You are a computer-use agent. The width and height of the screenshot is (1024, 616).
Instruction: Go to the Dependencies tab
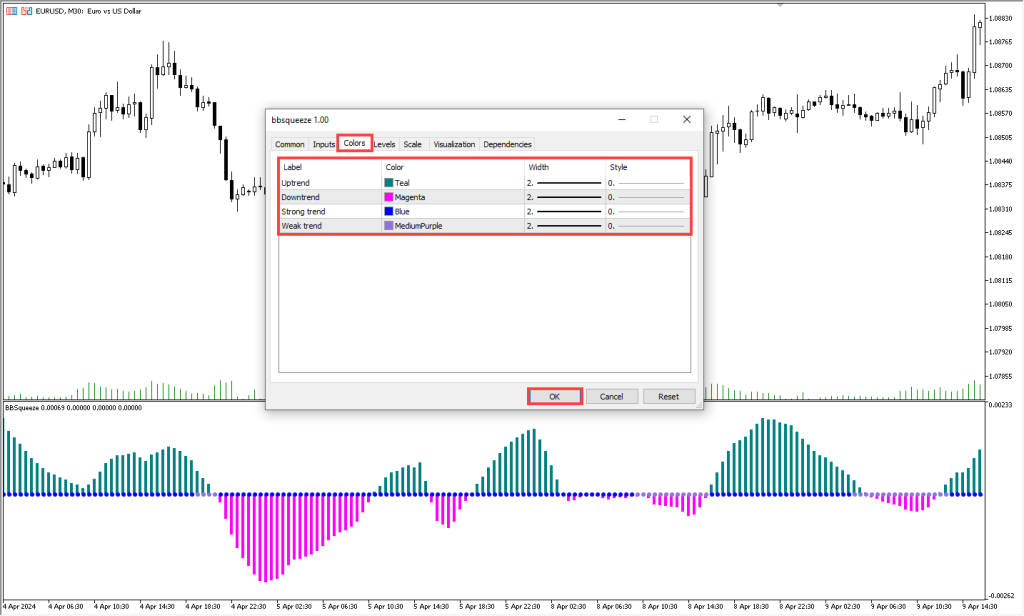pos(507,144)
